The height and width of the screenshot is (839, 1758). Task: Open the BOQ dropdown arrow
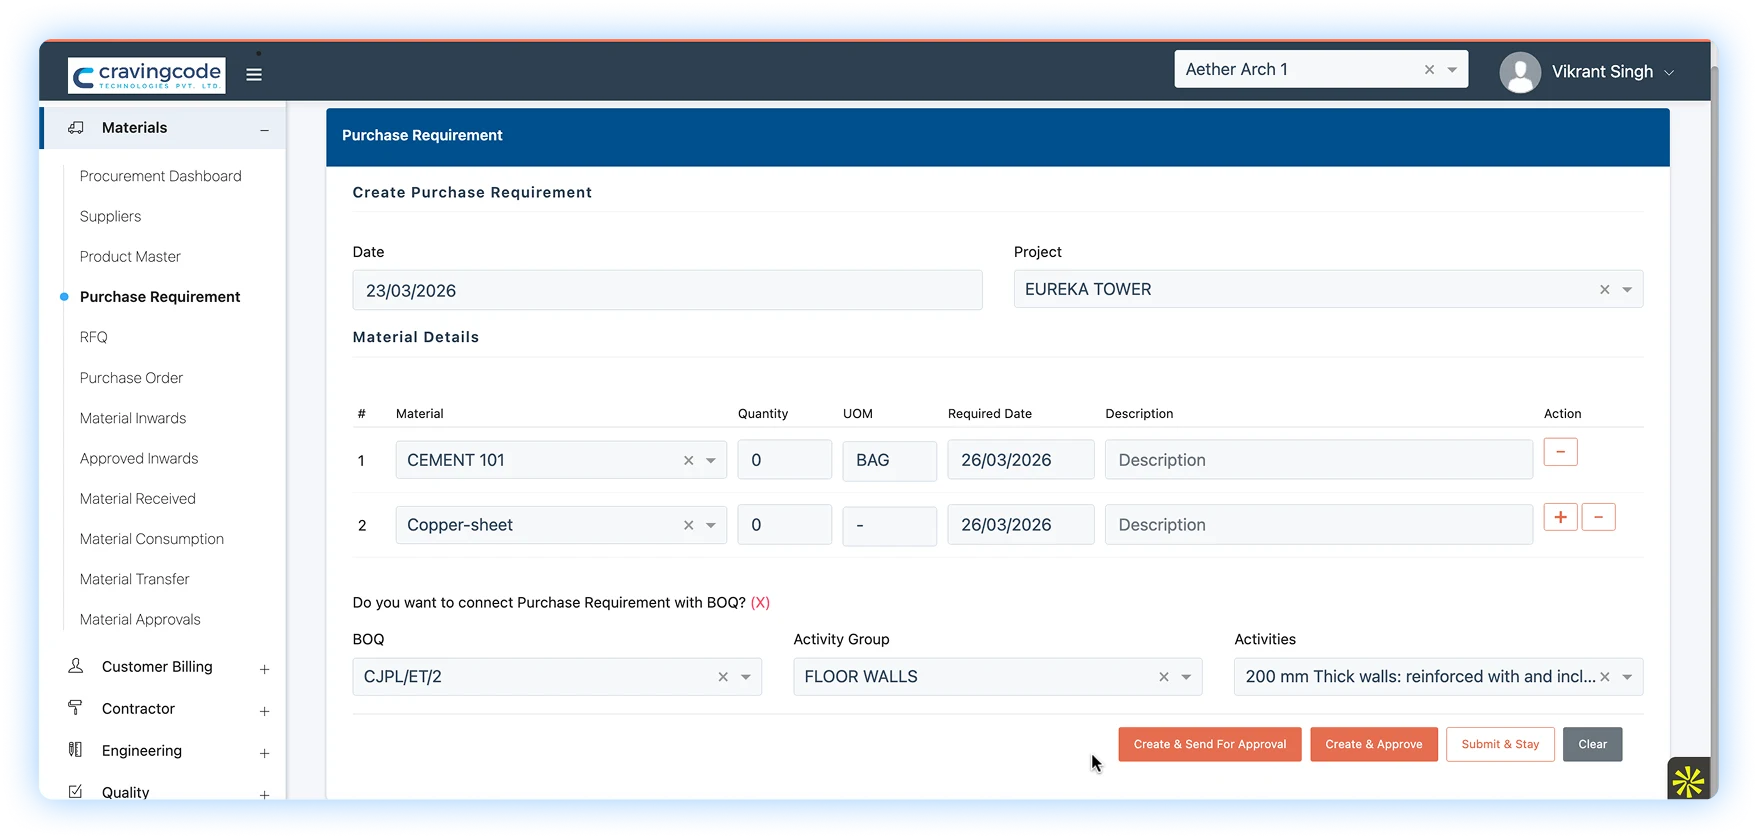745,677
